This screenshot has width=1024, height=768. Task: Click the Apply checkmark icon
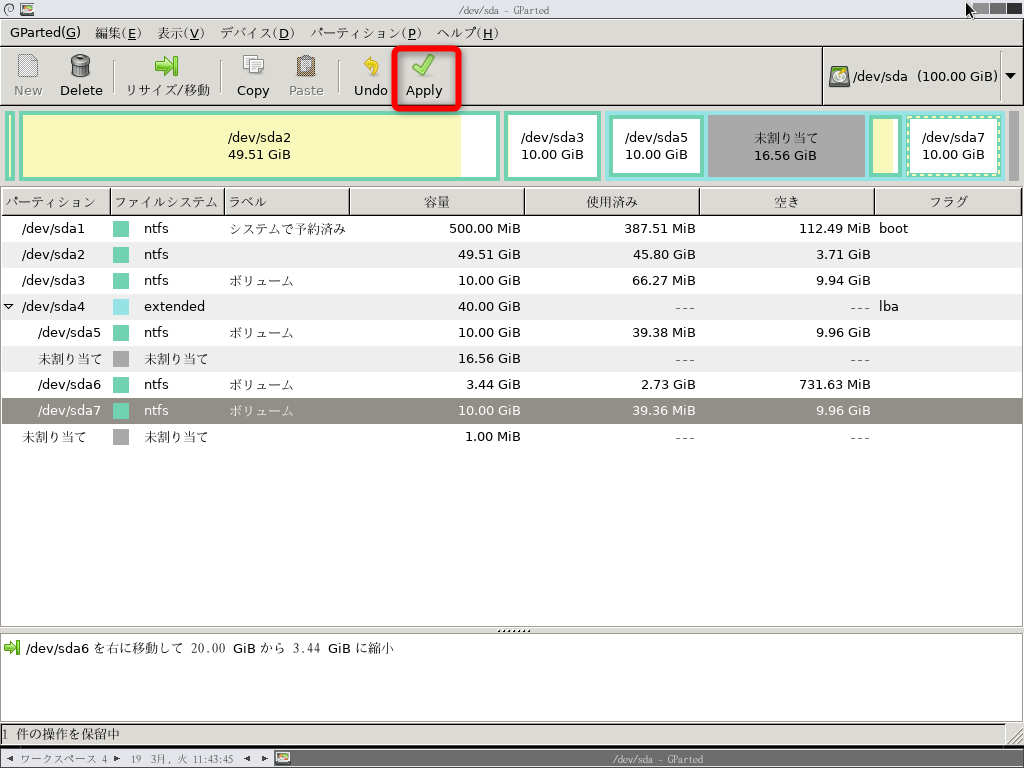pyautogui.click(x=424, y=65)
